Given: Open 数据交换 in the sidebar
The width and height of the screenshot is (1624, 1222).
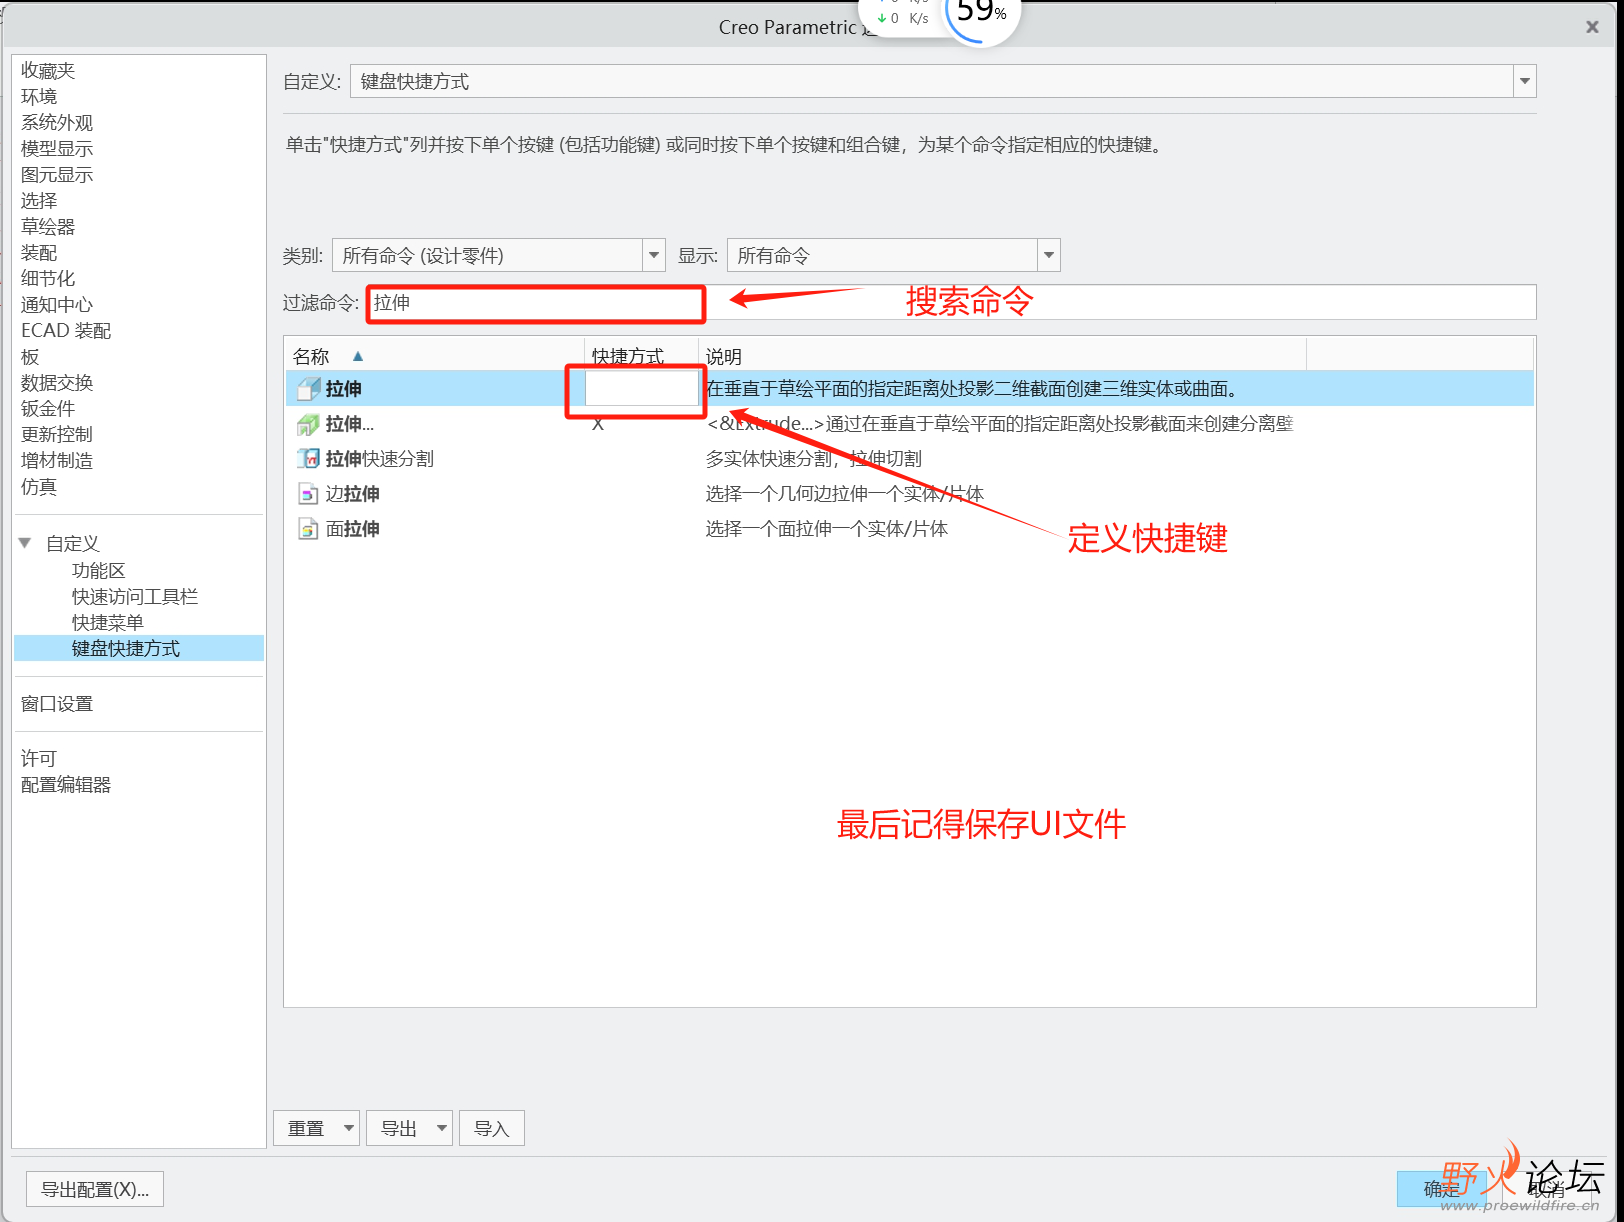Looking at the screenshot, I should click(57, 382).
